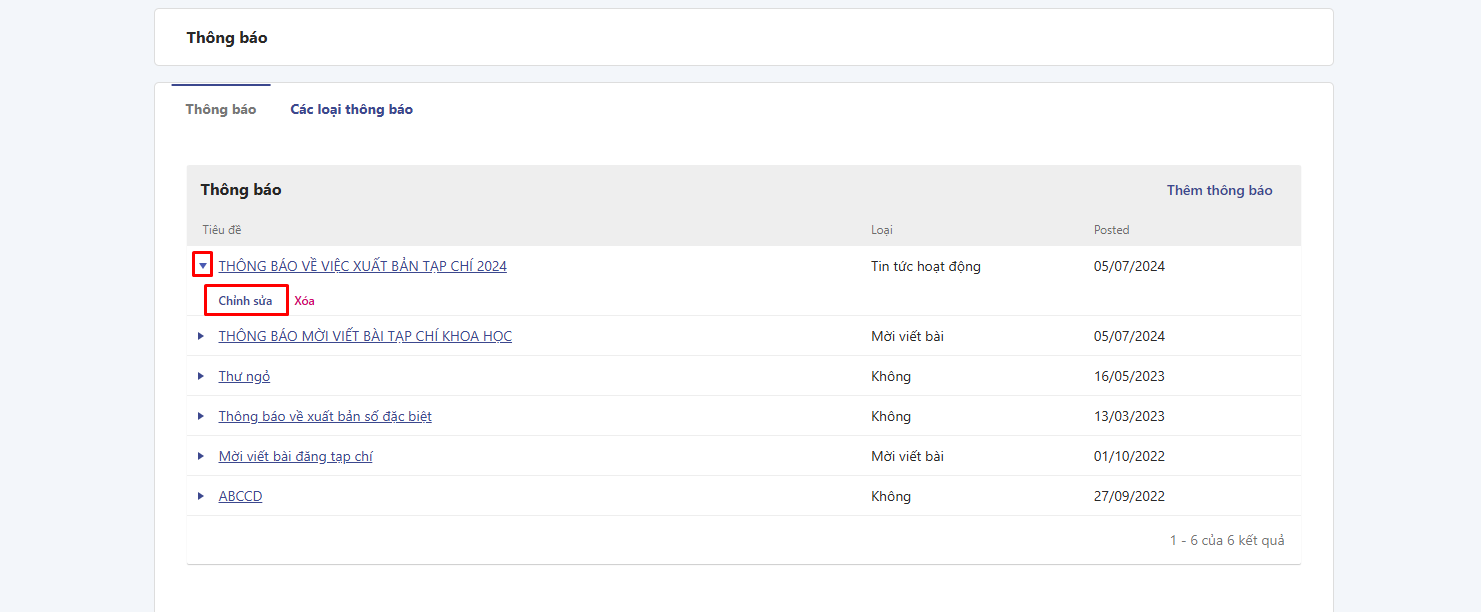Select the Thông báo tab
The width and height of the screenshot is (1481, 612).
click(220, 109)
